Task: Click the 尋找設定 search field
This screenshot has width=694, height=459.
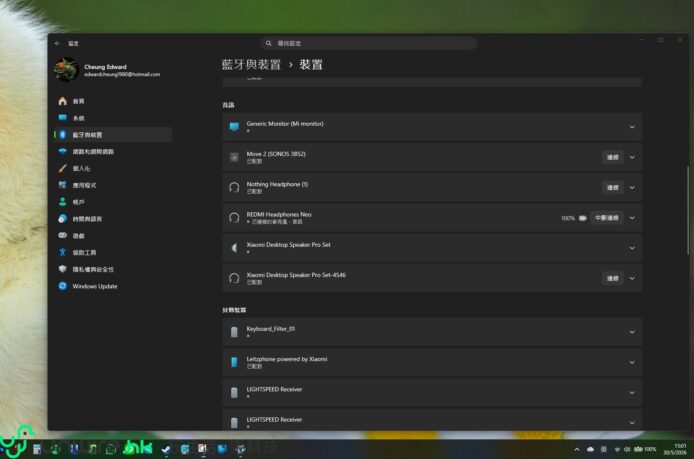Action: point(369,43)
